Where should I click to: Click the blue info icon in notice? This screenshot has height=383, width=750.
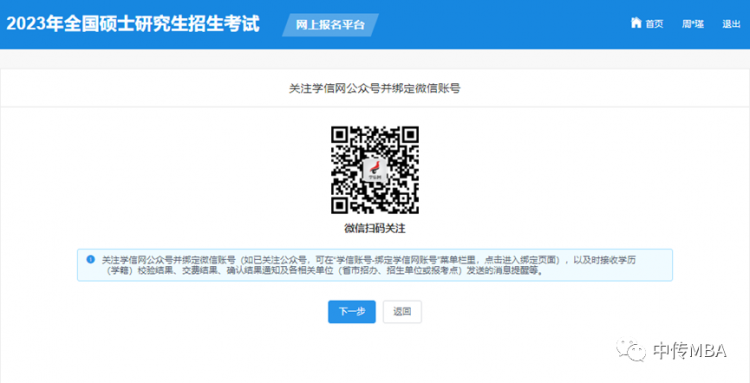pos(90,260)
